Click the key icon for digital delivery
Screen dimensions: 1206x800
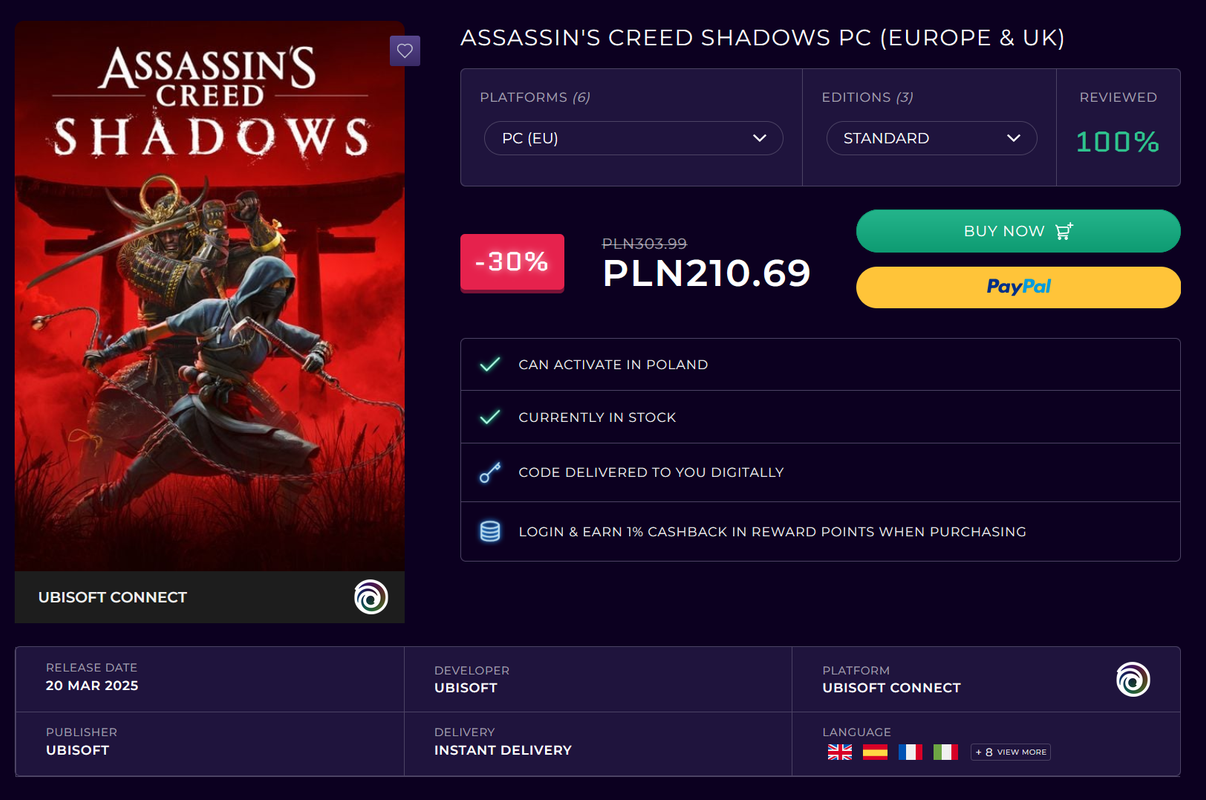(x=490, y=472)
